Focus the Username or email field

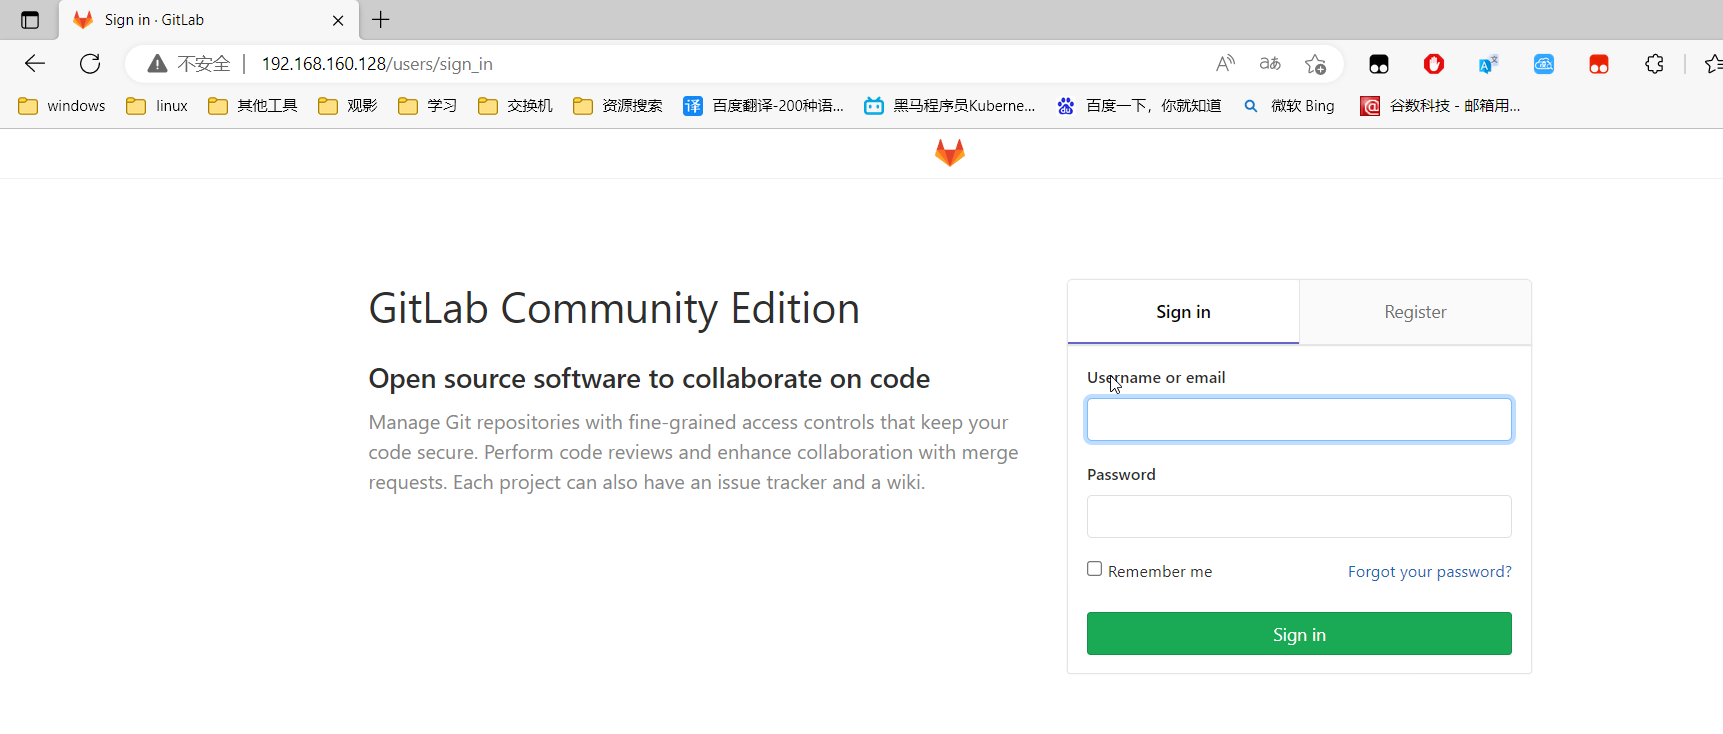pyautogui.click(x=1299, y=420)
